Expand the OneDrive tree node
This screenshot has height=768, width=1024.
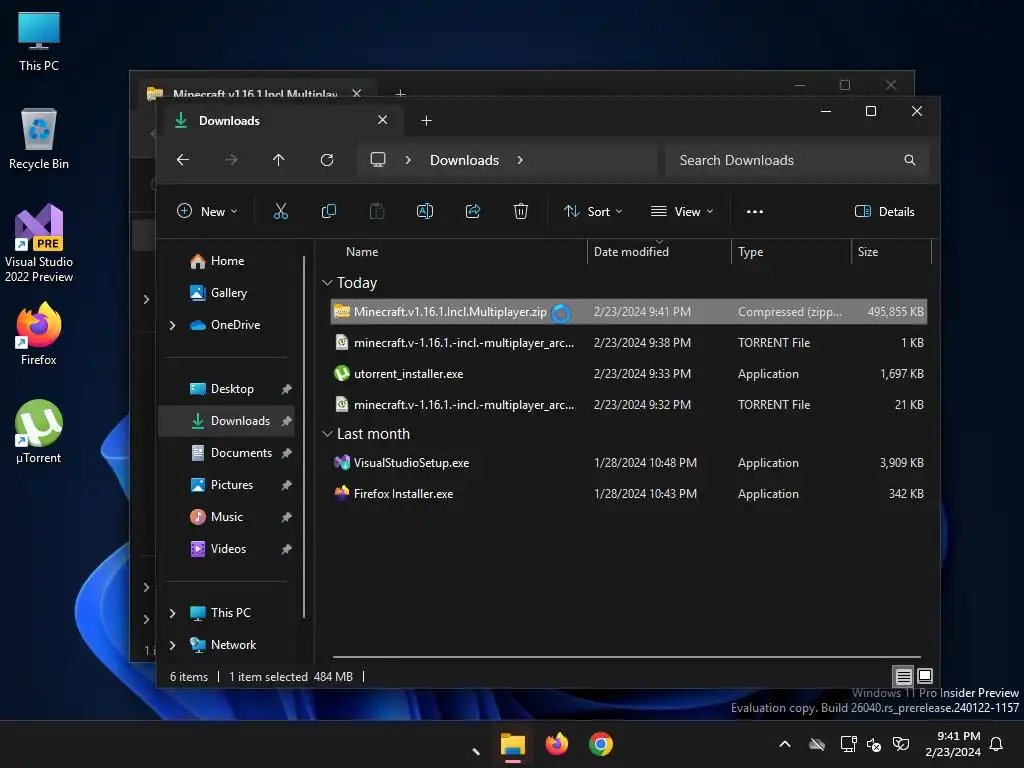172,325
